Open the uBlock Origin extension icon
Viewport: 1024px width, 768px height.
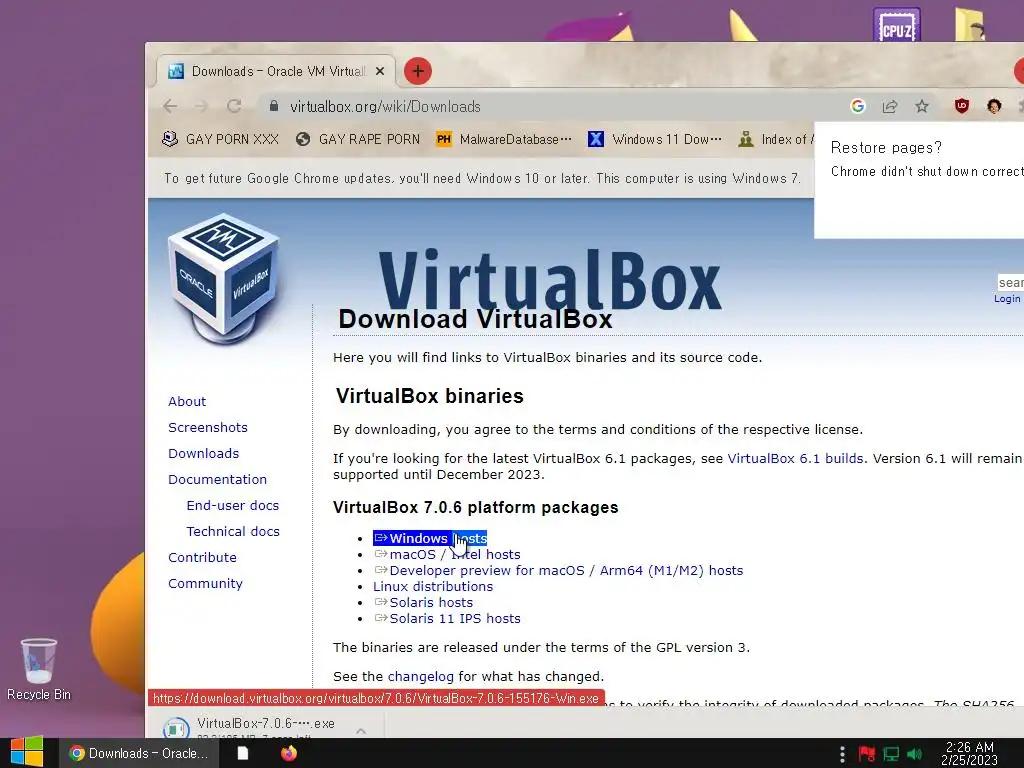961,106
